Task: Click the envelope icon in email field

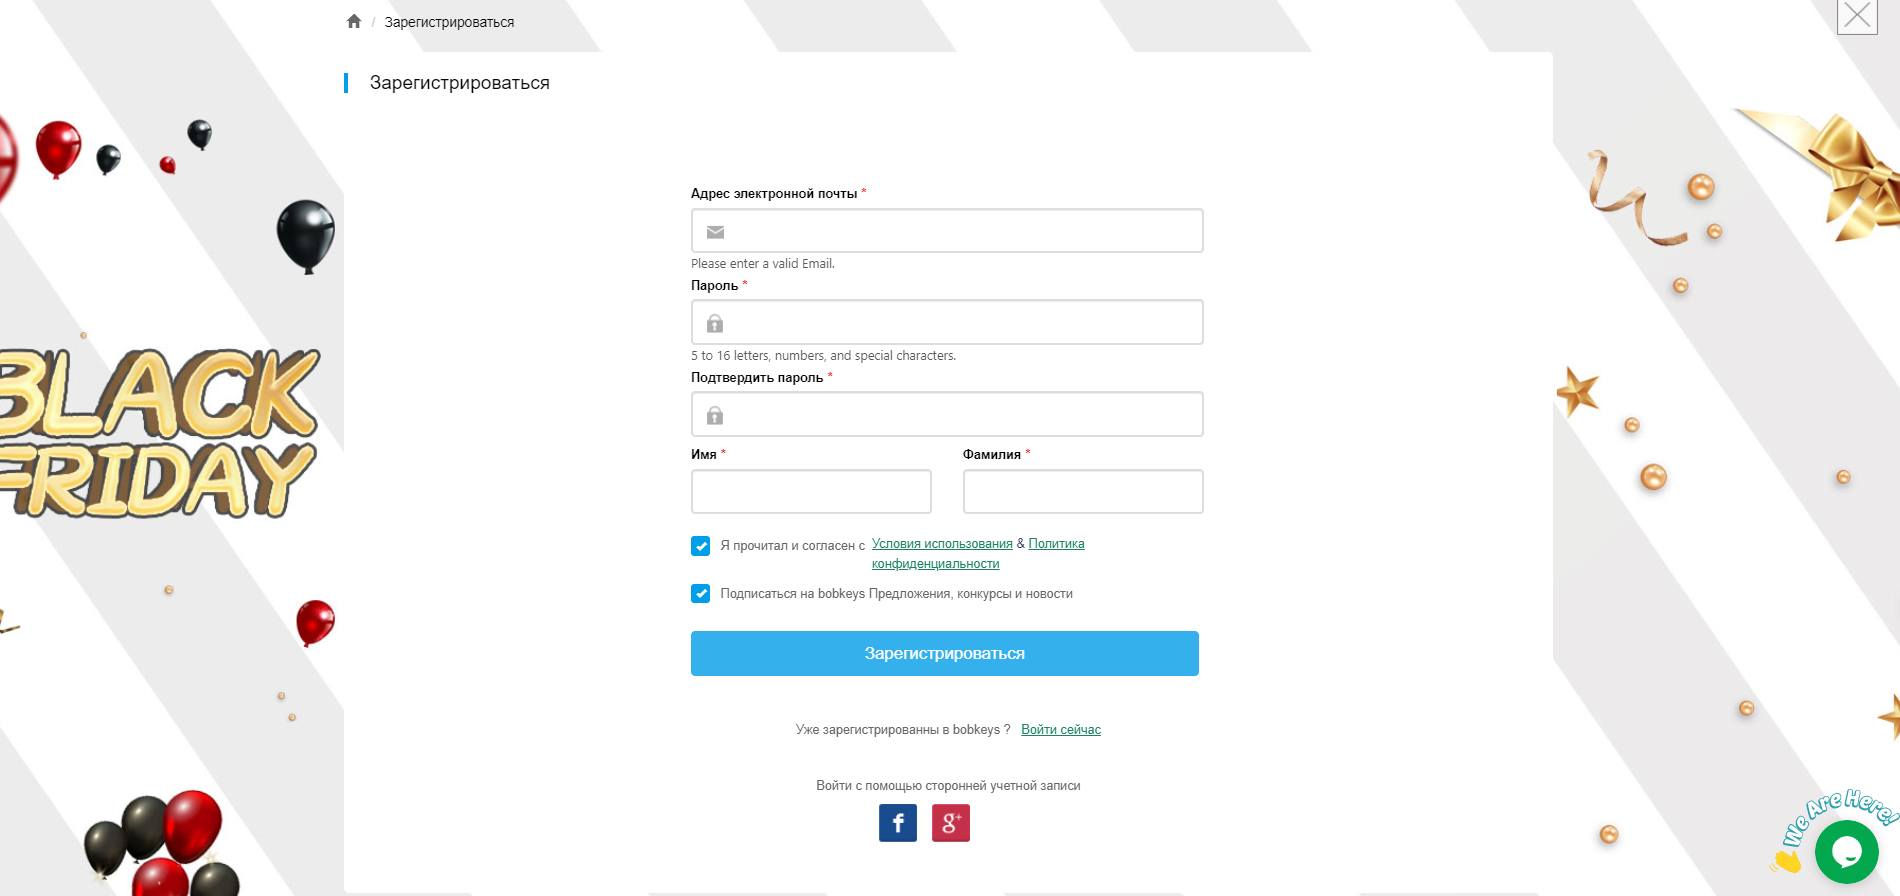Action: [x=715, y=232]
